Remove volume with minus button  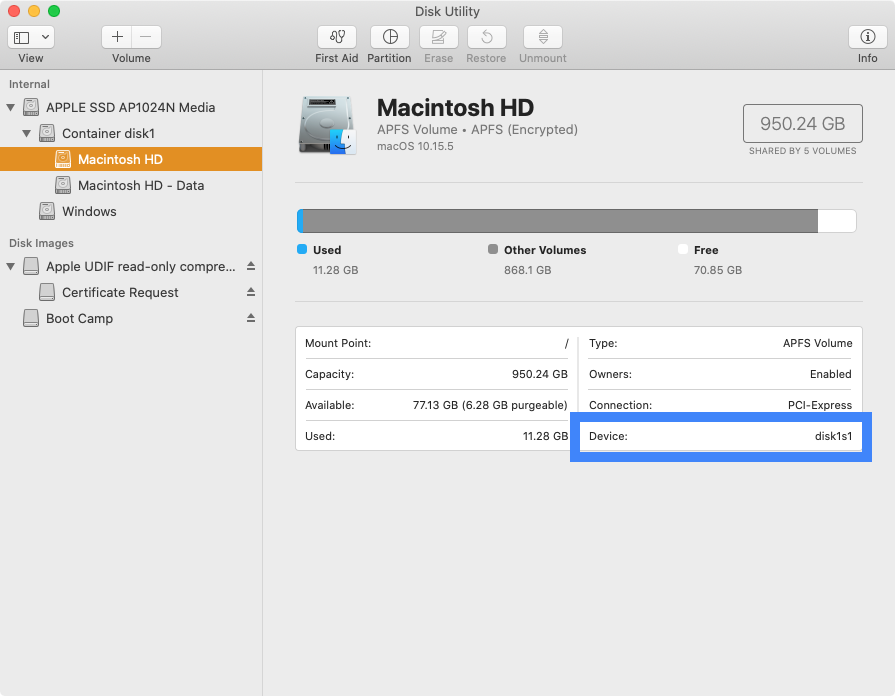point(146,37)
